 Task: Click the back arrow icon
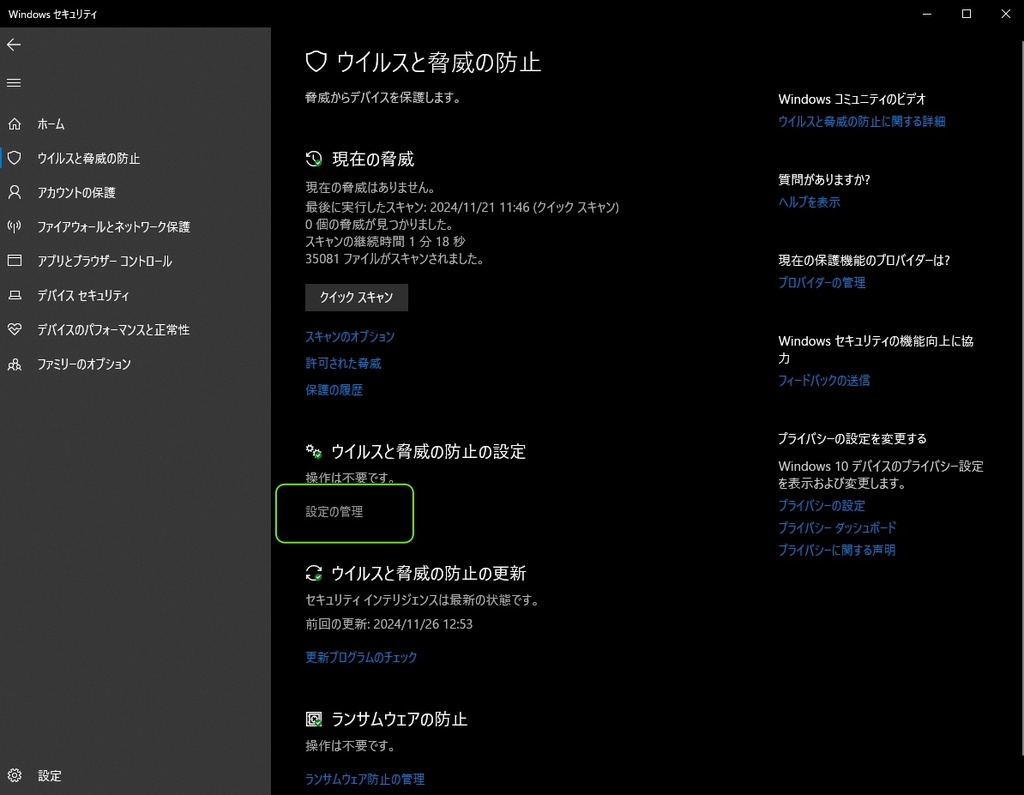pos(14,44)
